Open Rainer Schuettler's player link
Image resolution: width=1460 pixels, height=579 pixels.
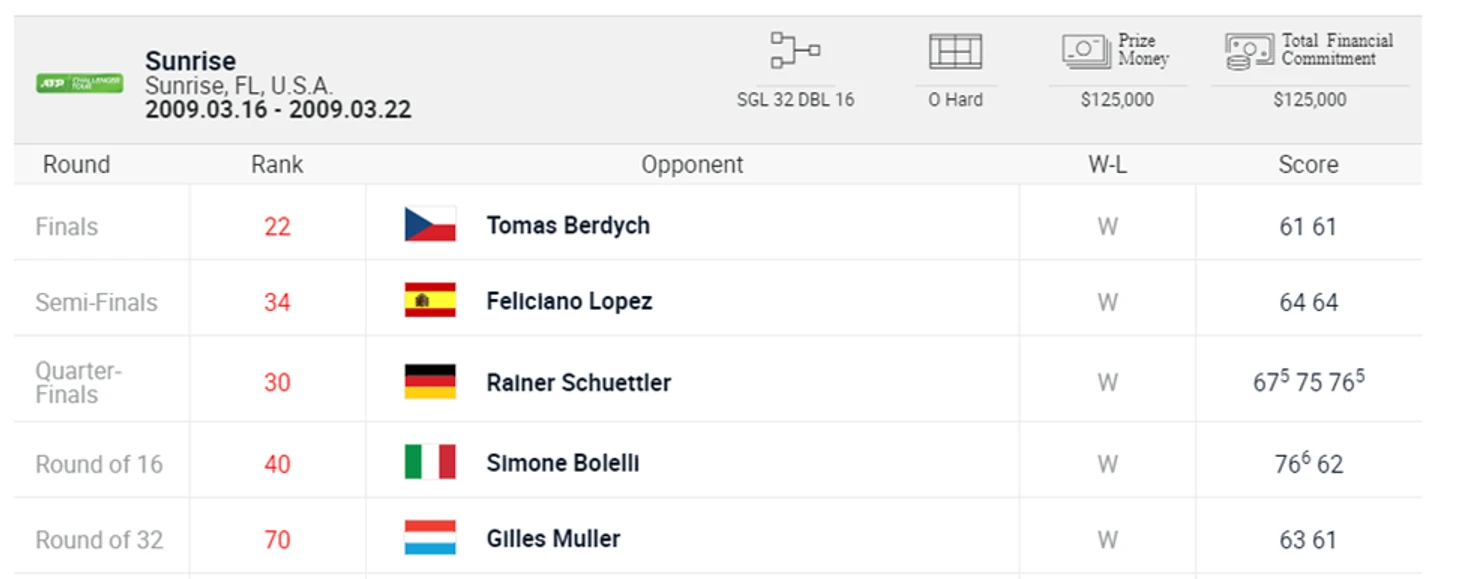tap(578, 383)
